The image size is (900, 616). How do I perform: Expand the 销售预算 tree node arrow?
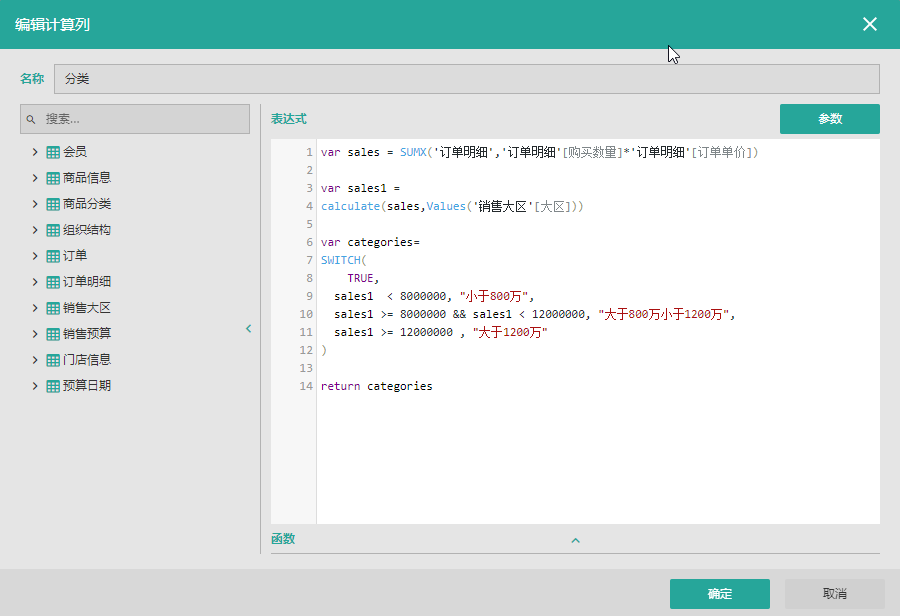(x=35, y=334)
